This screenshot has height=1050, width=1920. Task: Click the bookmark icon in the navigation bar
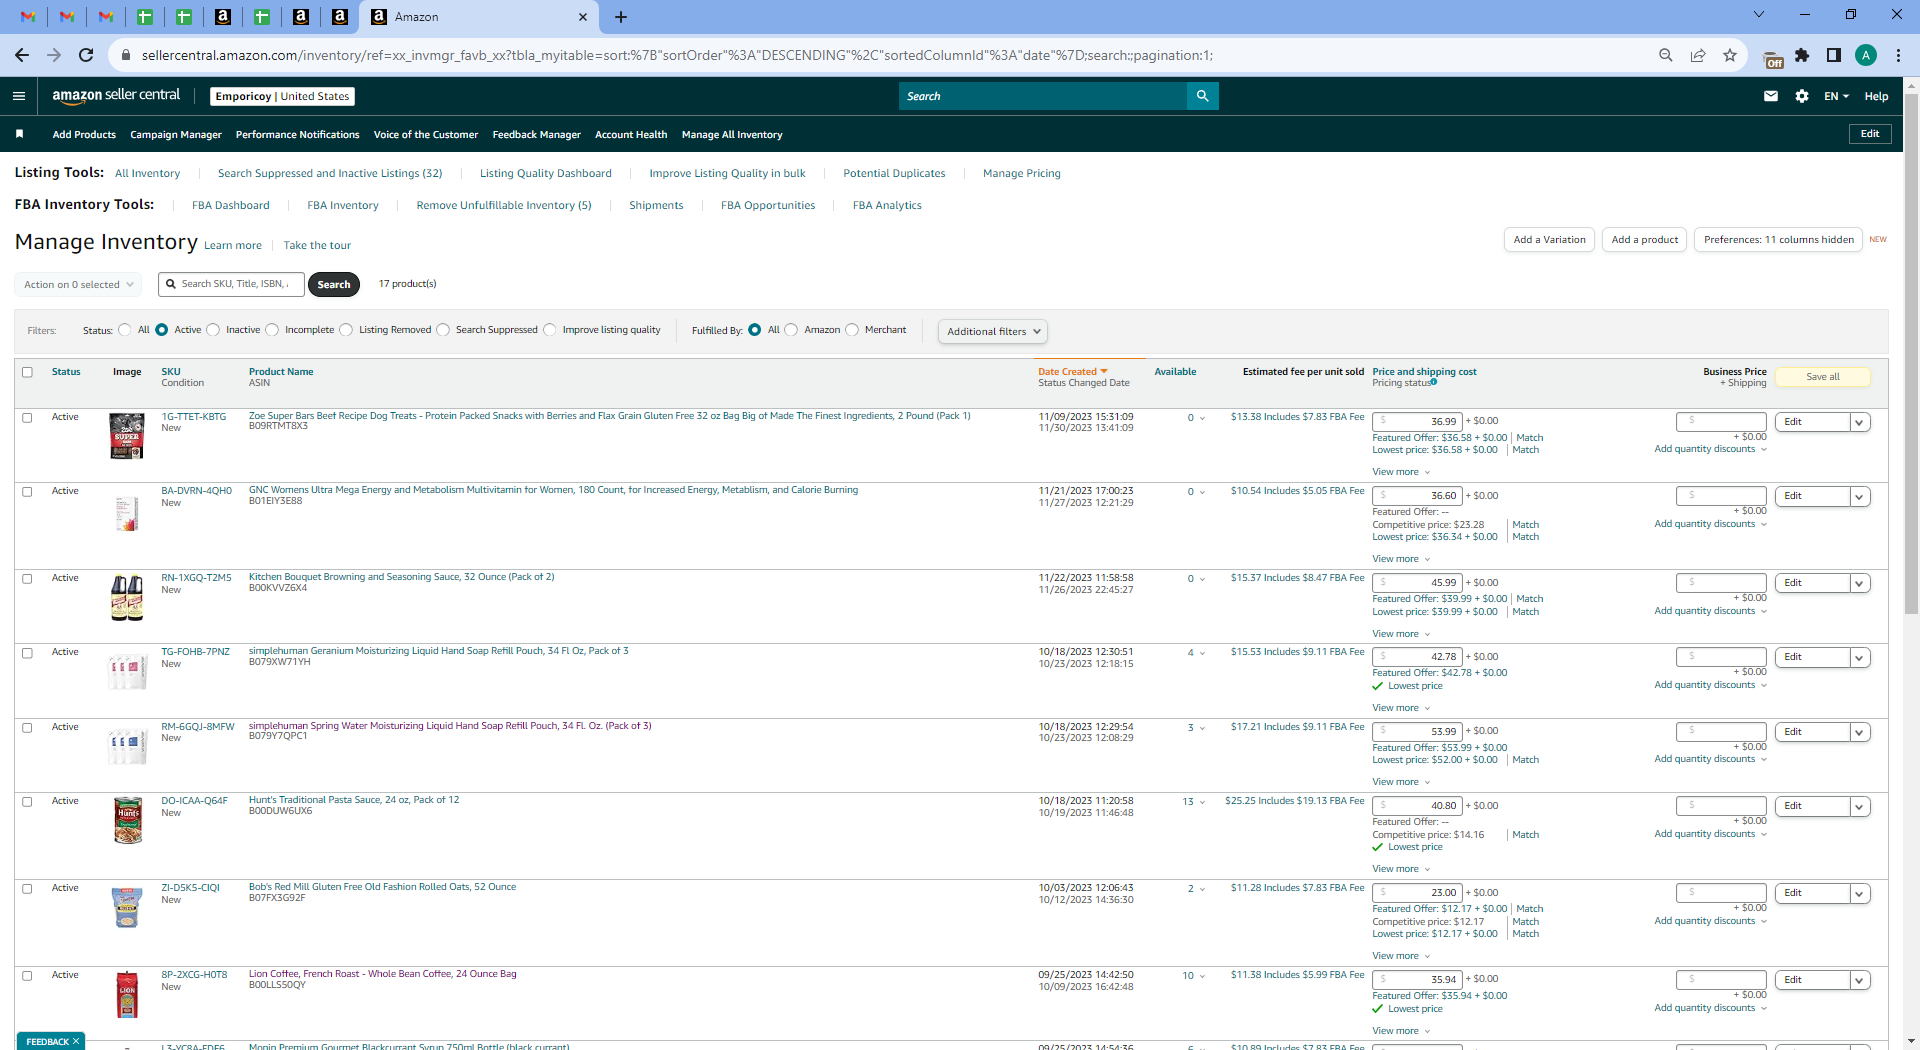click(19, 134)
